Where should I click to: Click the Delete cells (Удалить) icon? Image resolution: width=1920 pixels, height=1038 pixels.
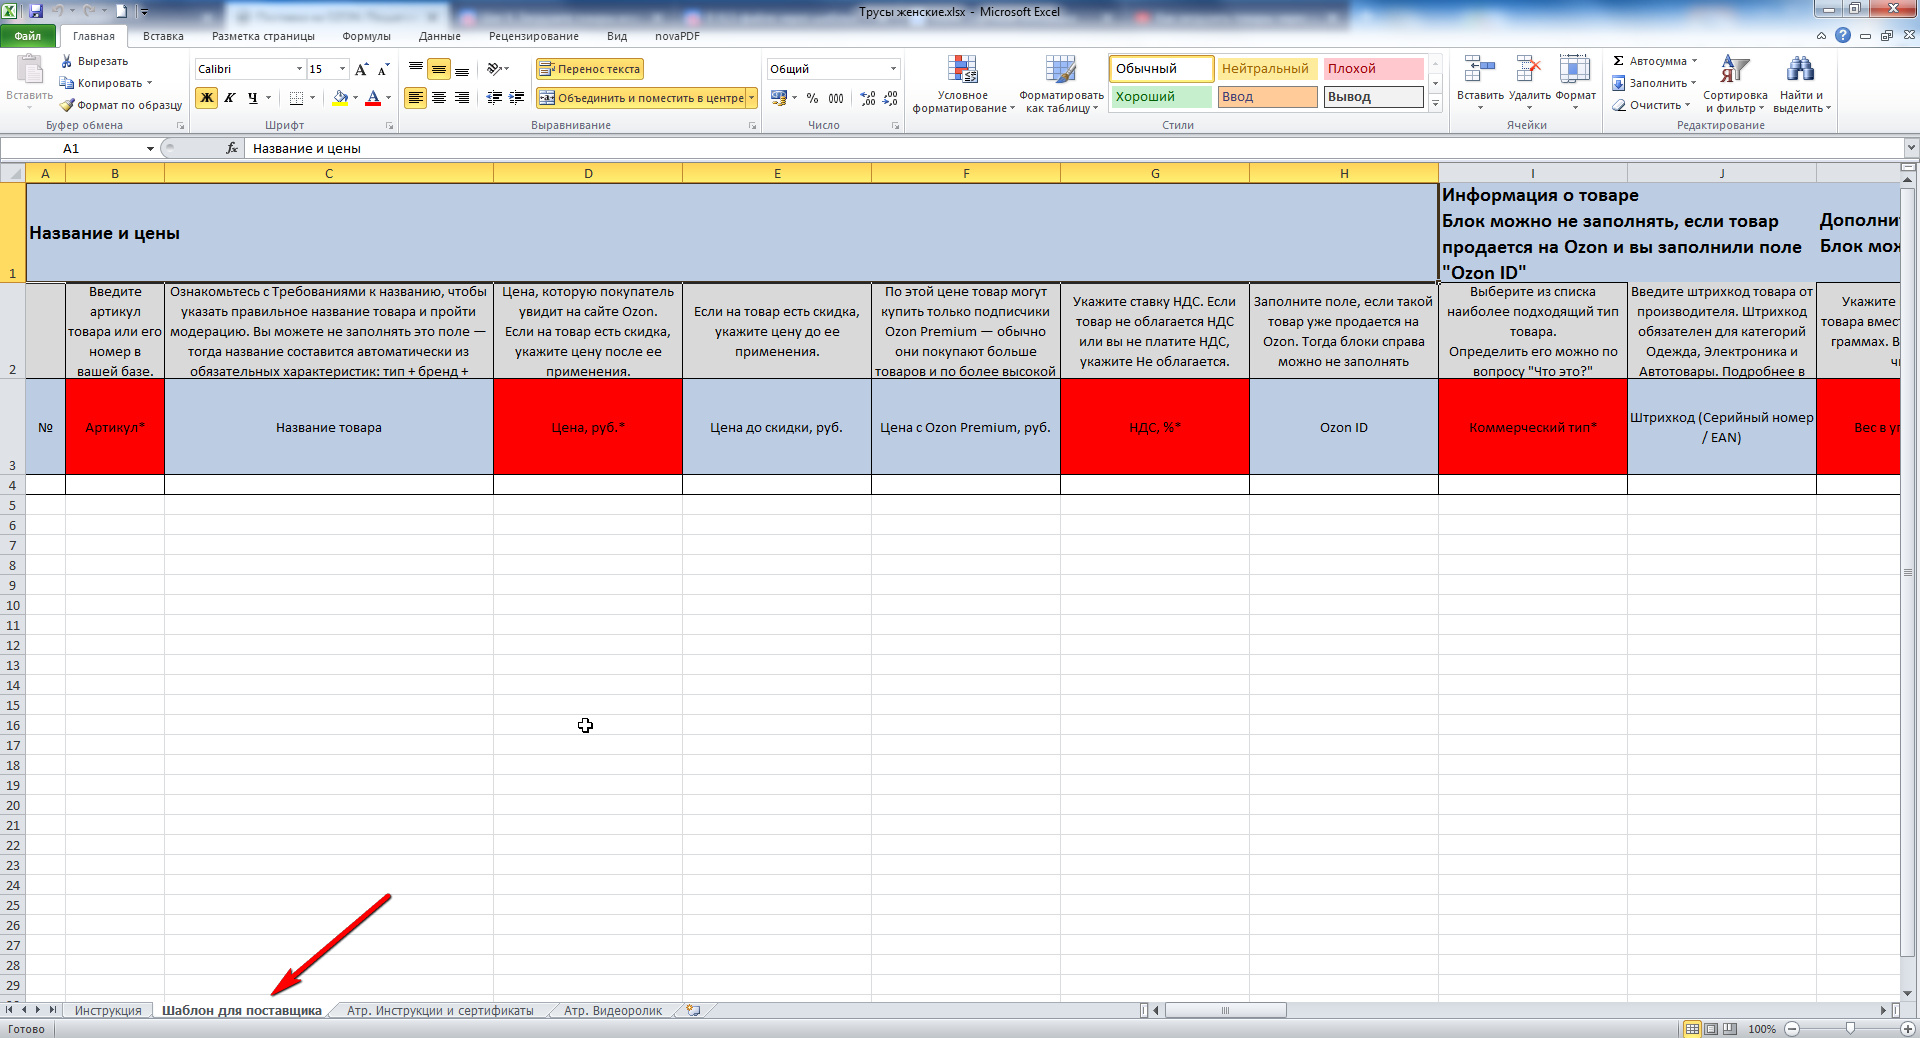(1528, 69)
